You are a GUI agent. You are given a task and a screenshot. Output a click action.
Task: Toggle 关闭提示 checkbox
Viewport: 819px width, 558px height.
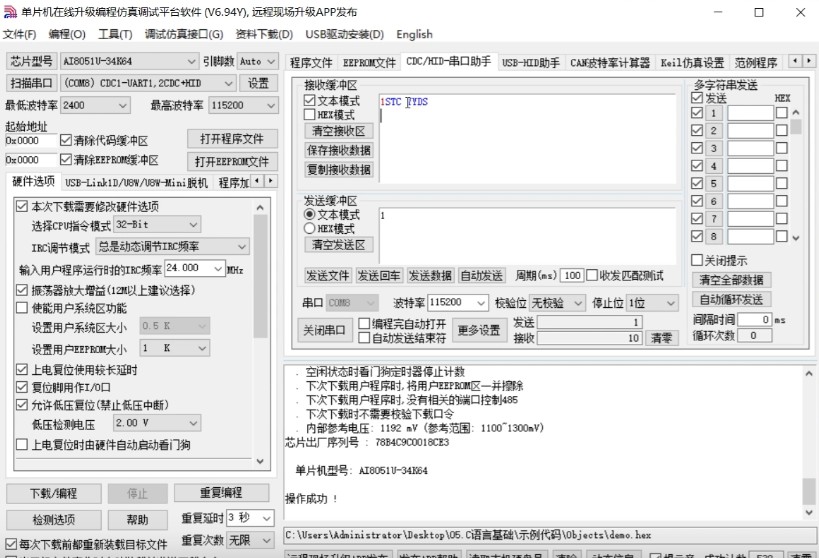697,260
